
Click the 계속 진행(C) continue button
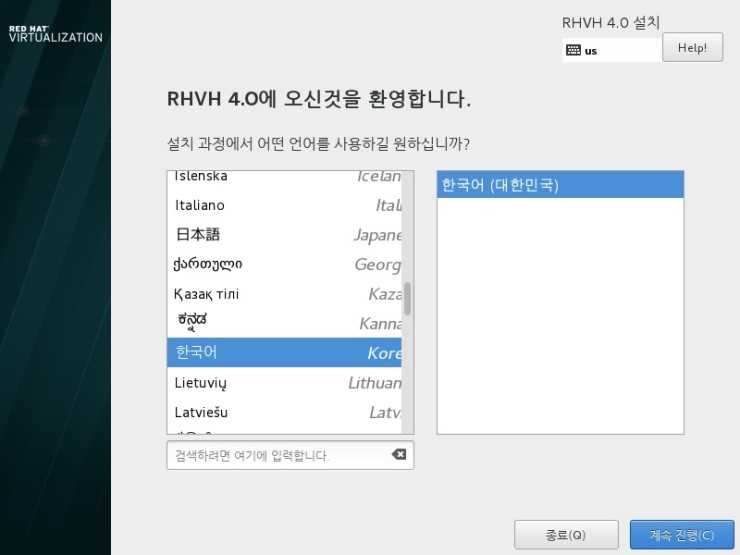point(682,535)
